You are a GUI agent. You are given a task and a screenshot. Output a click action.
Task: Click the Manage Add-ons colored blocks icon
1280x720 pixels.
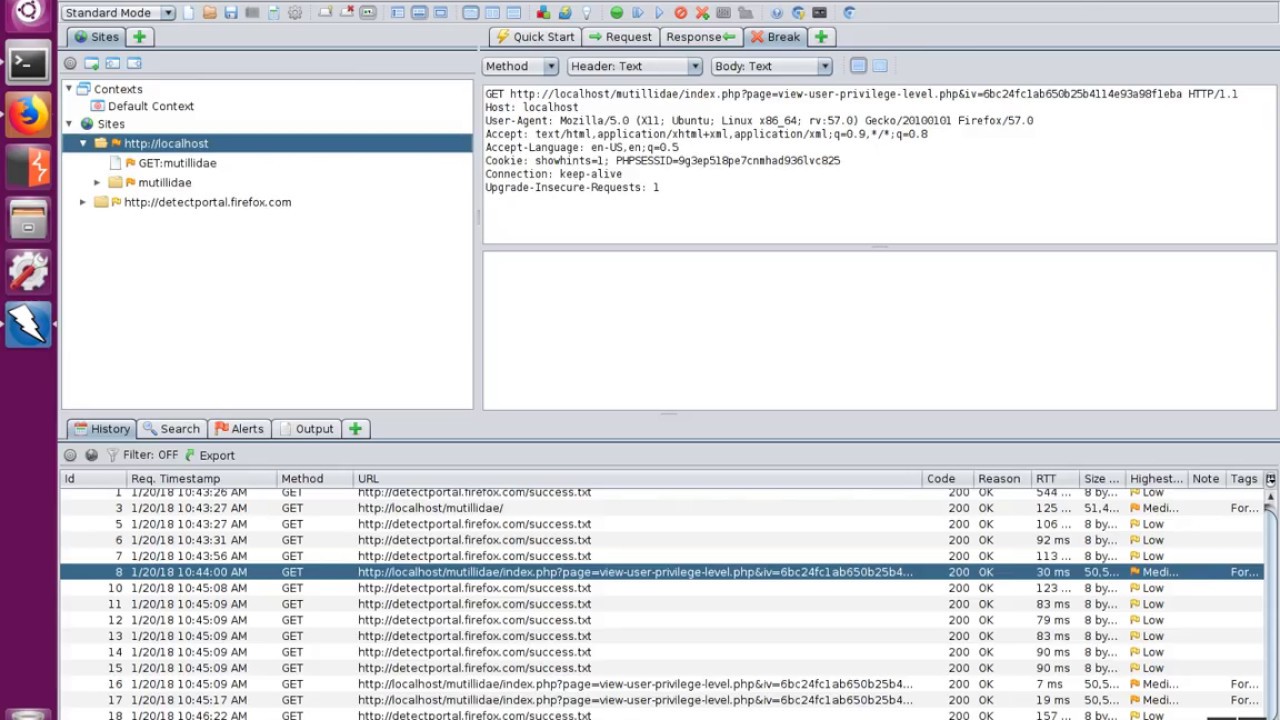[x=543, y=13]
